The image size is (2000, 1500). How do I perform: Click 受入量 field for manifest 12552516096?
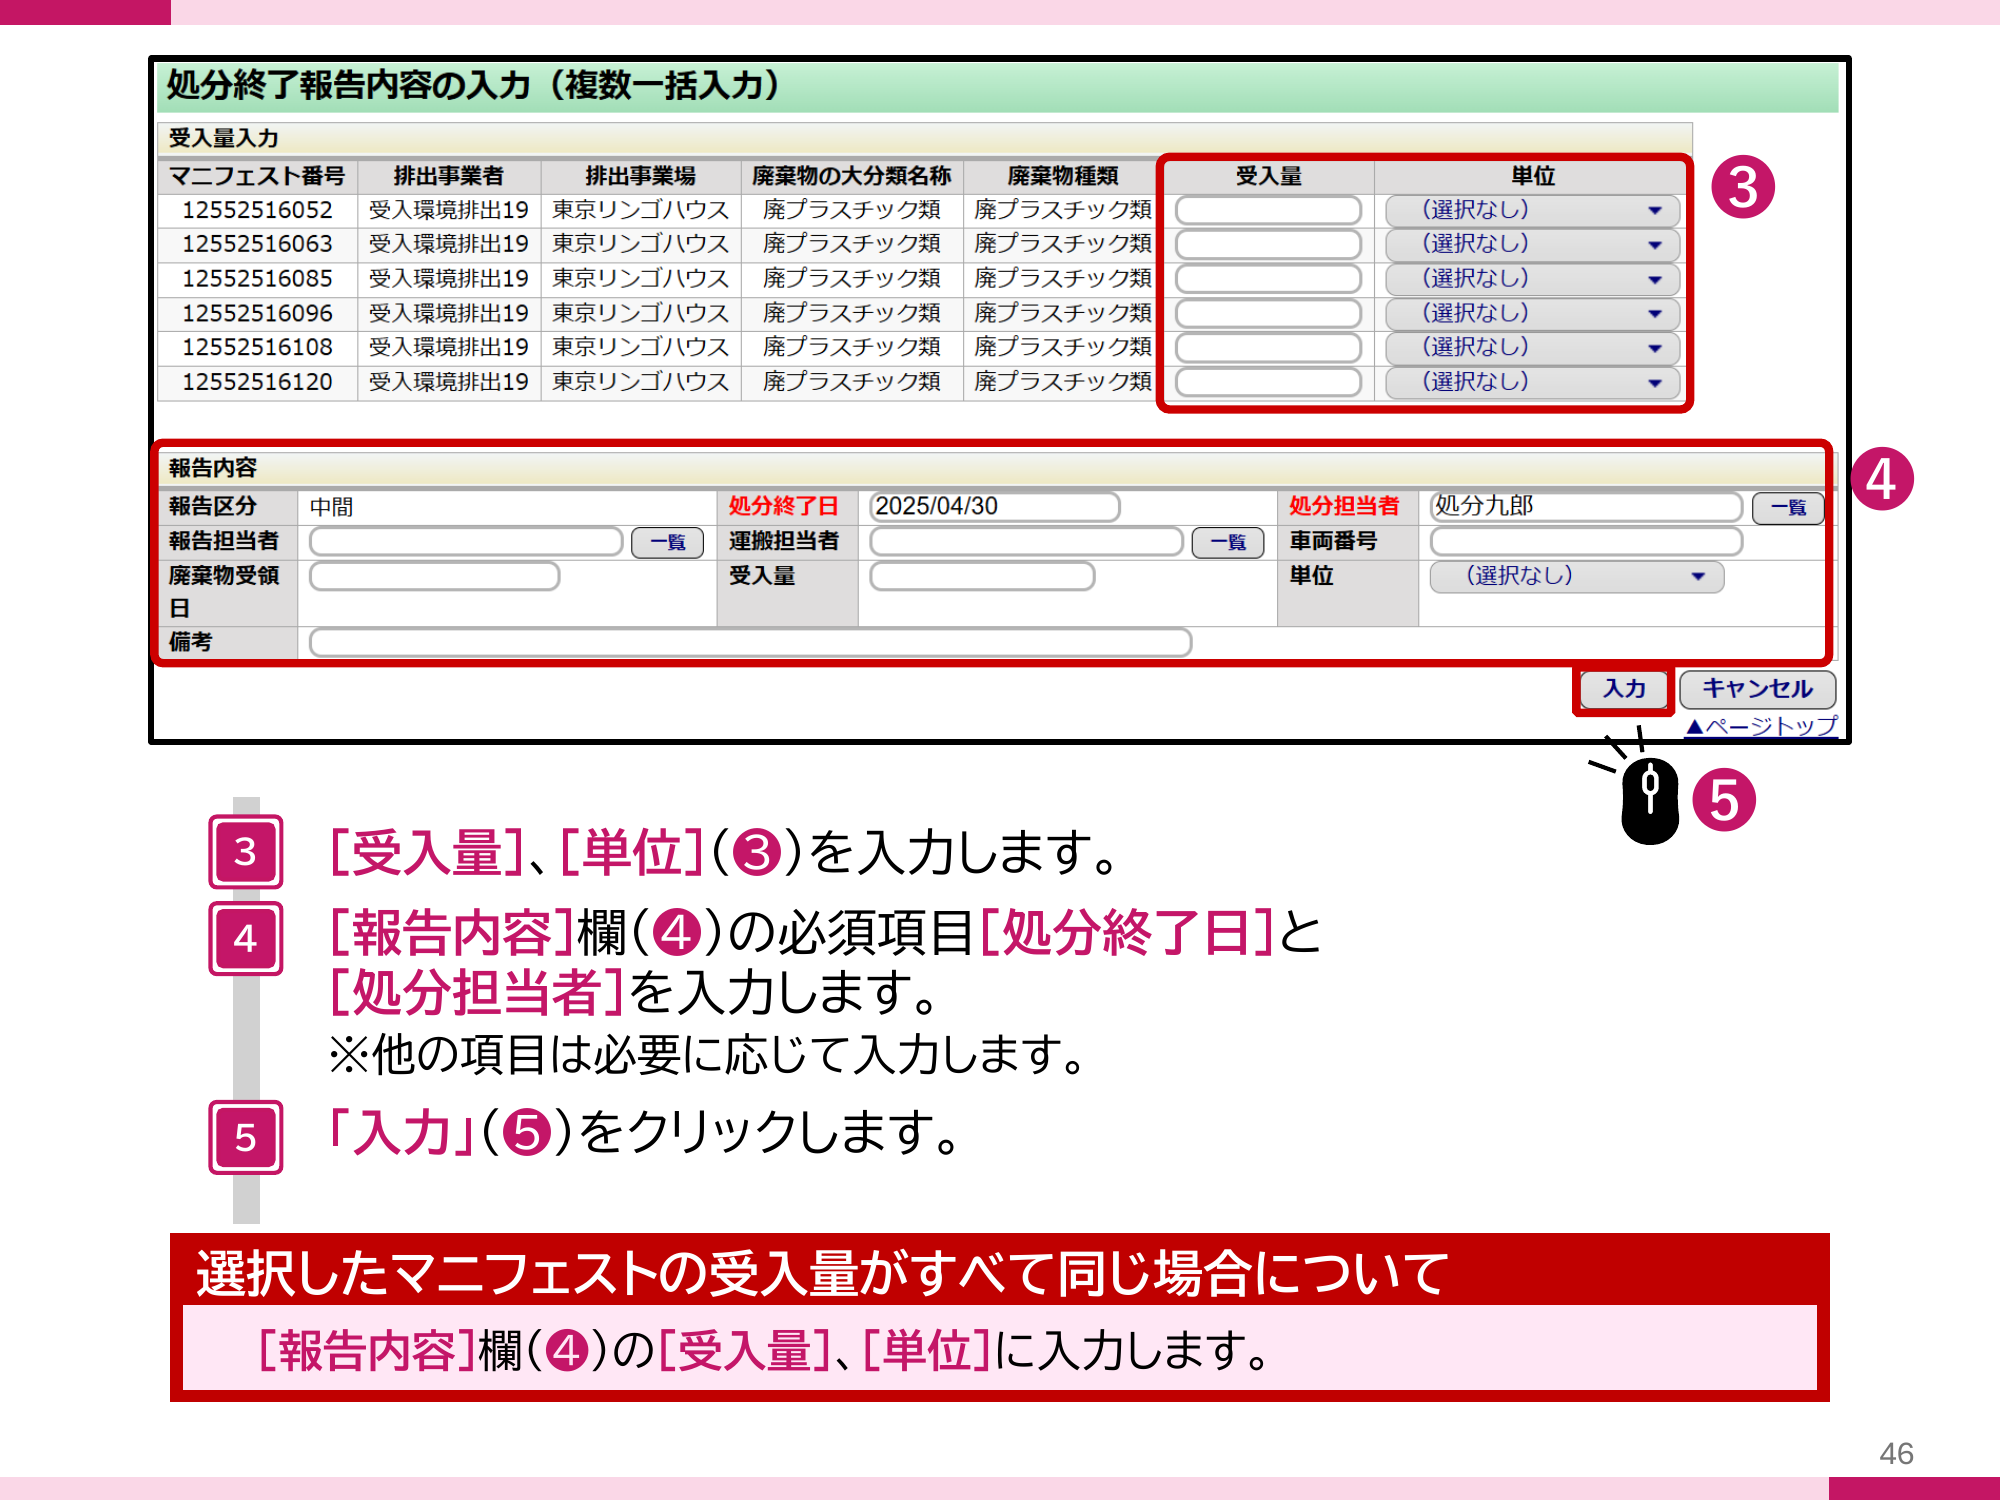[1268, 313]
